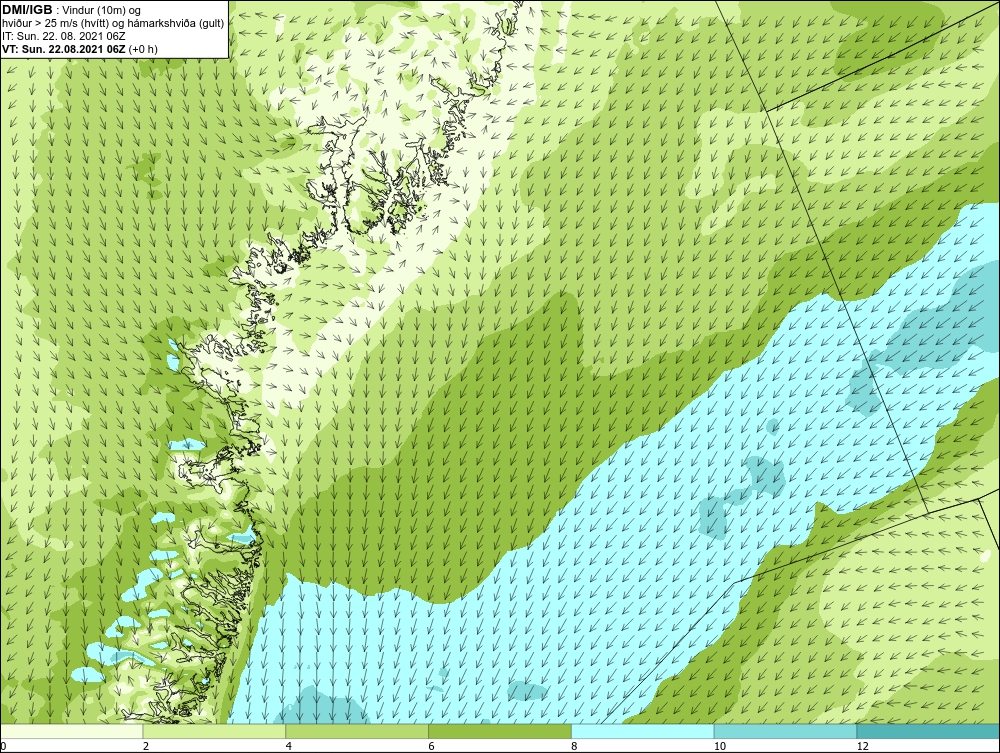Click the 'VT: Sun. 22.08.2021 06Z' valid time
The height and width of the screenshot is (753, 1000).
(64, 49)
